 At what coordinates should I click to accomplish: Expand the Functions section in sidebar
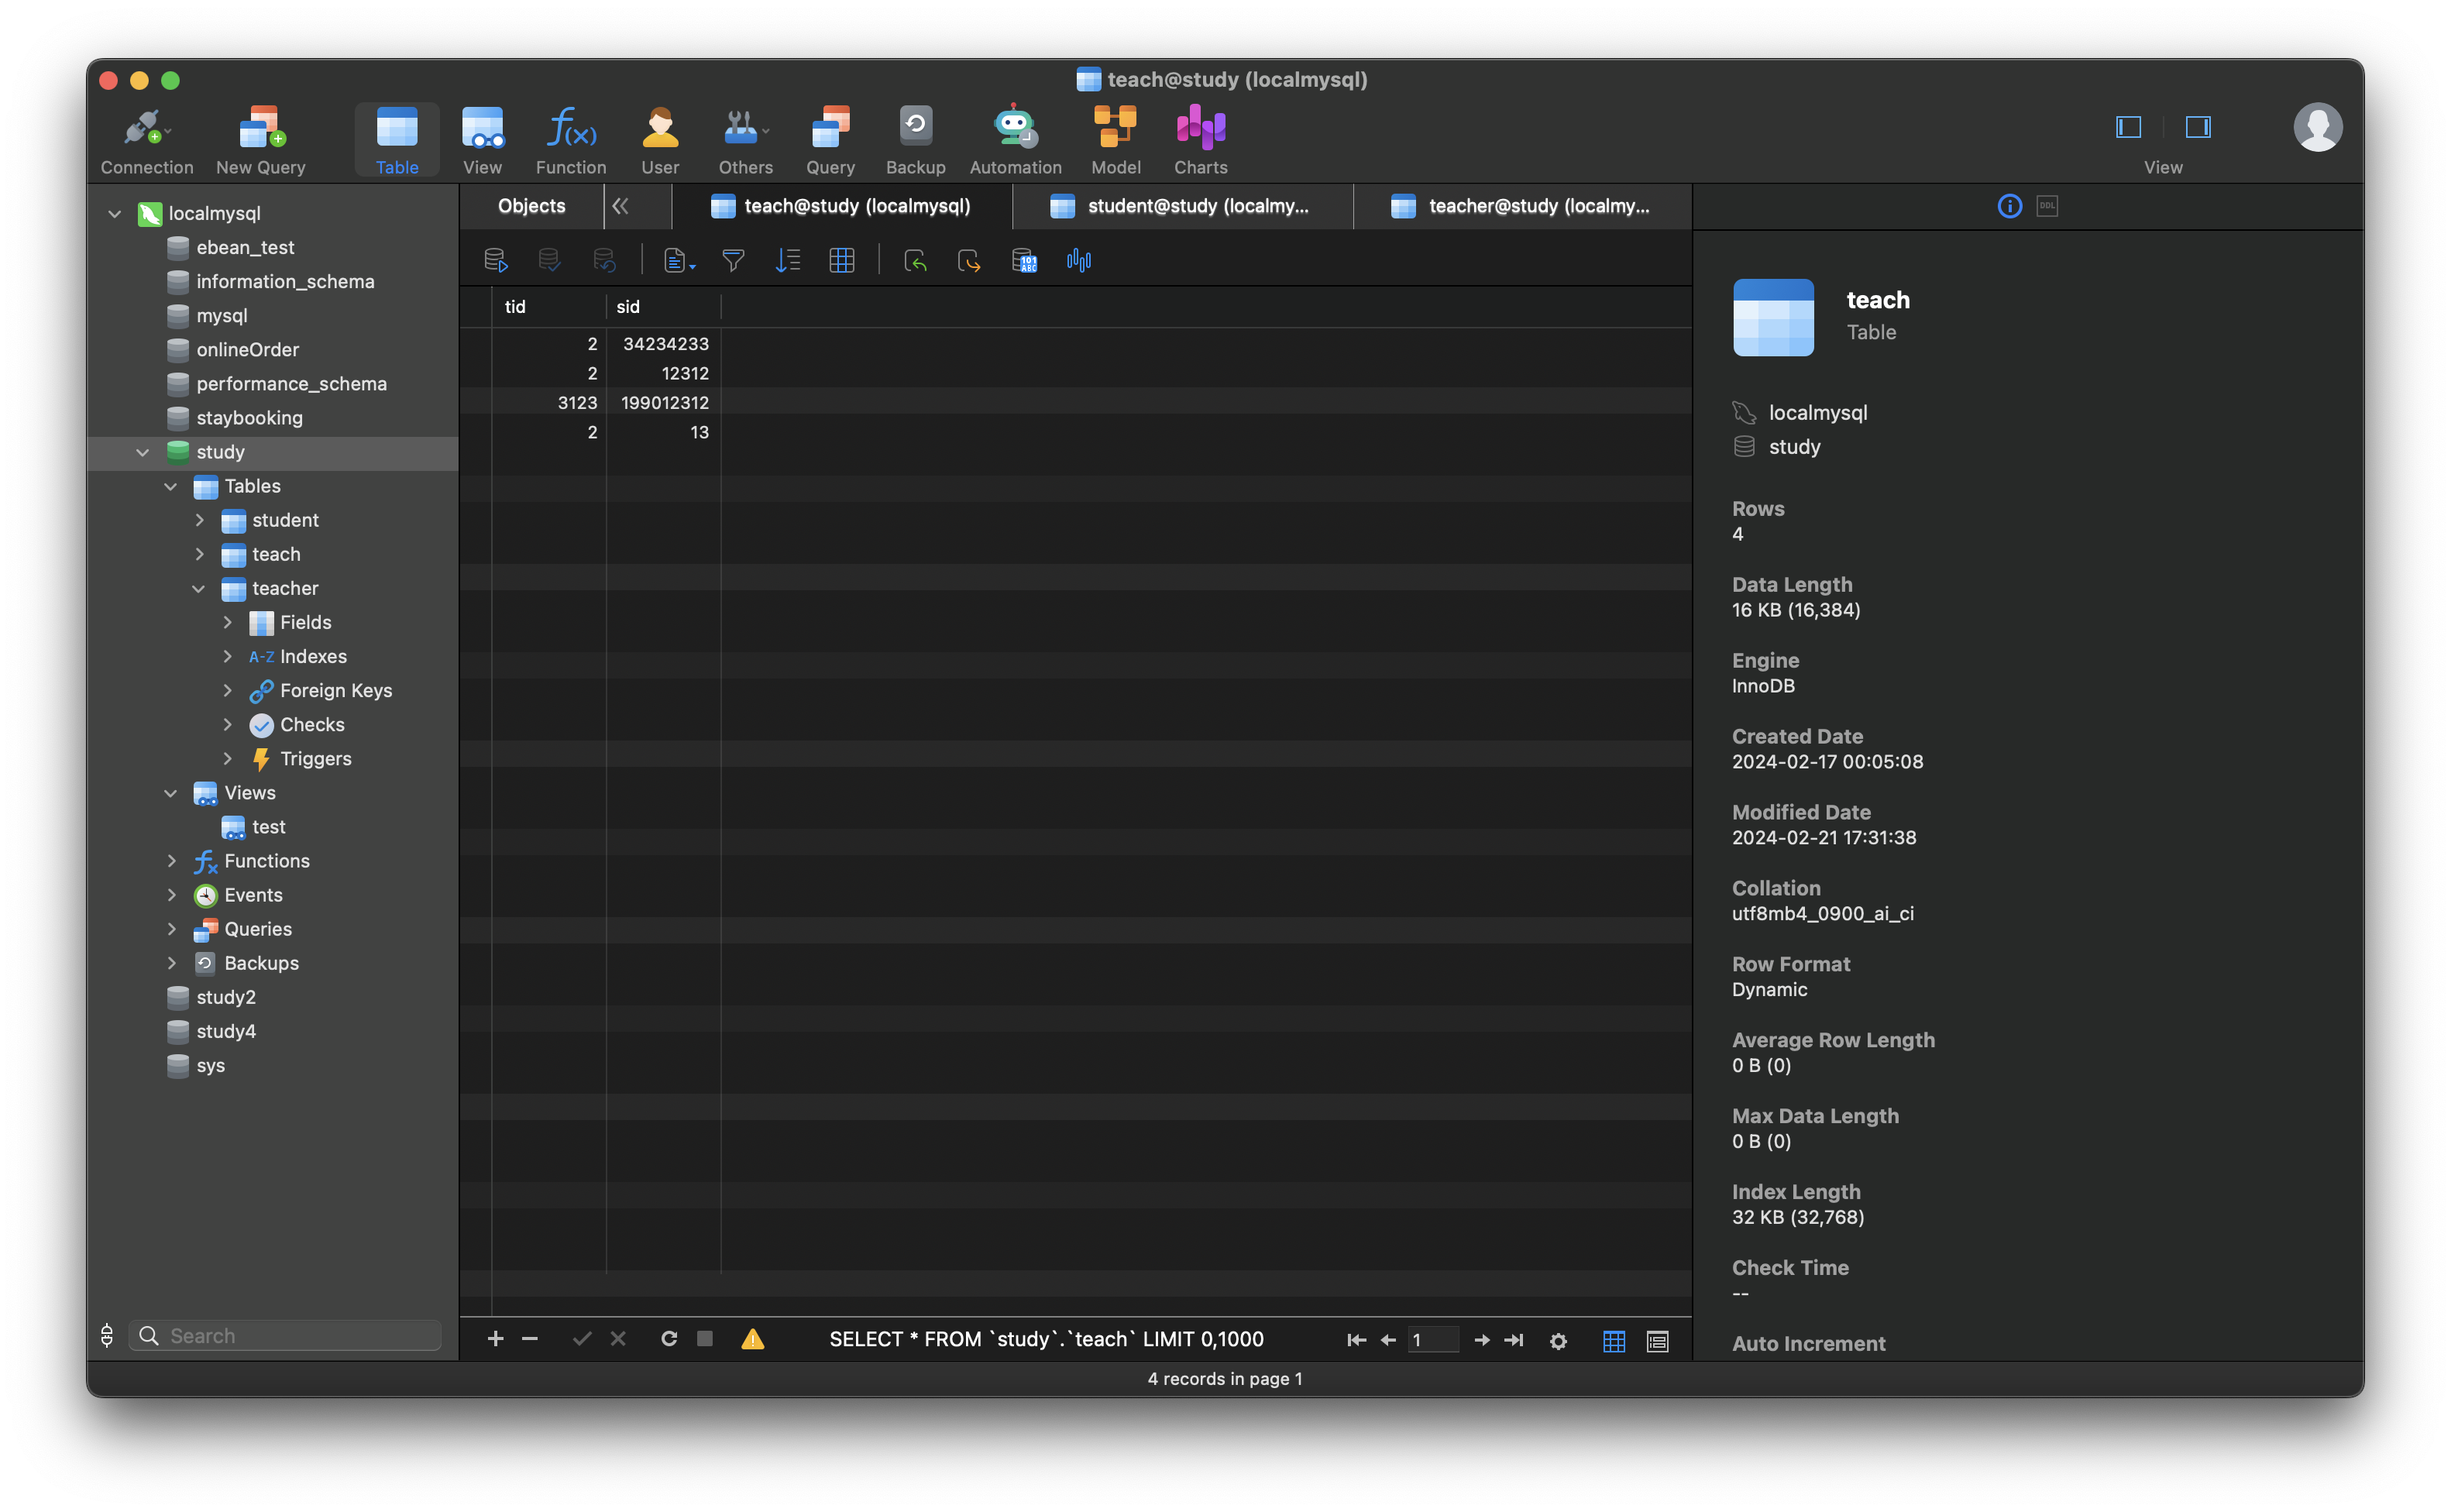coord(170,859)
